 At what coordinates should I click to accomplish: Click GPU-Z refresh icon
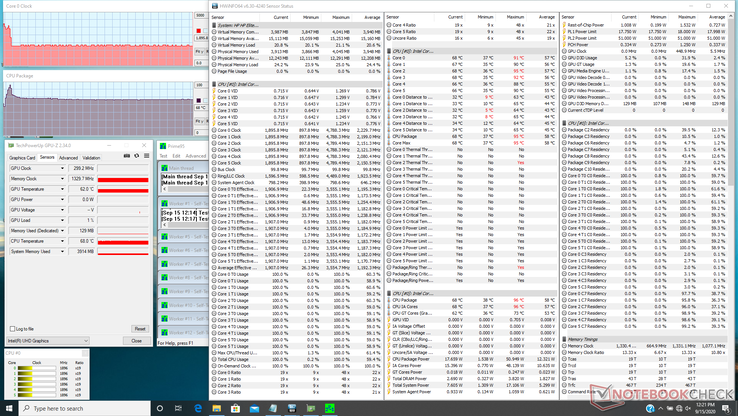pos(136,156)
